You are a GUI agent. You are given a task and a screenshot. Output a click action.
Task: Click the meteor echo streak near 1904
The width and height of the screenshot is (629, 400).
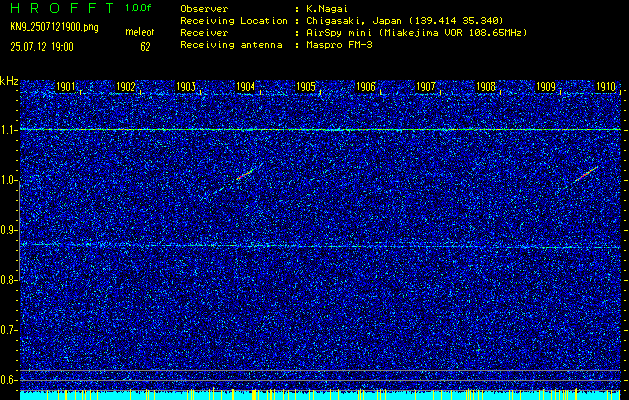coord(245,174)
